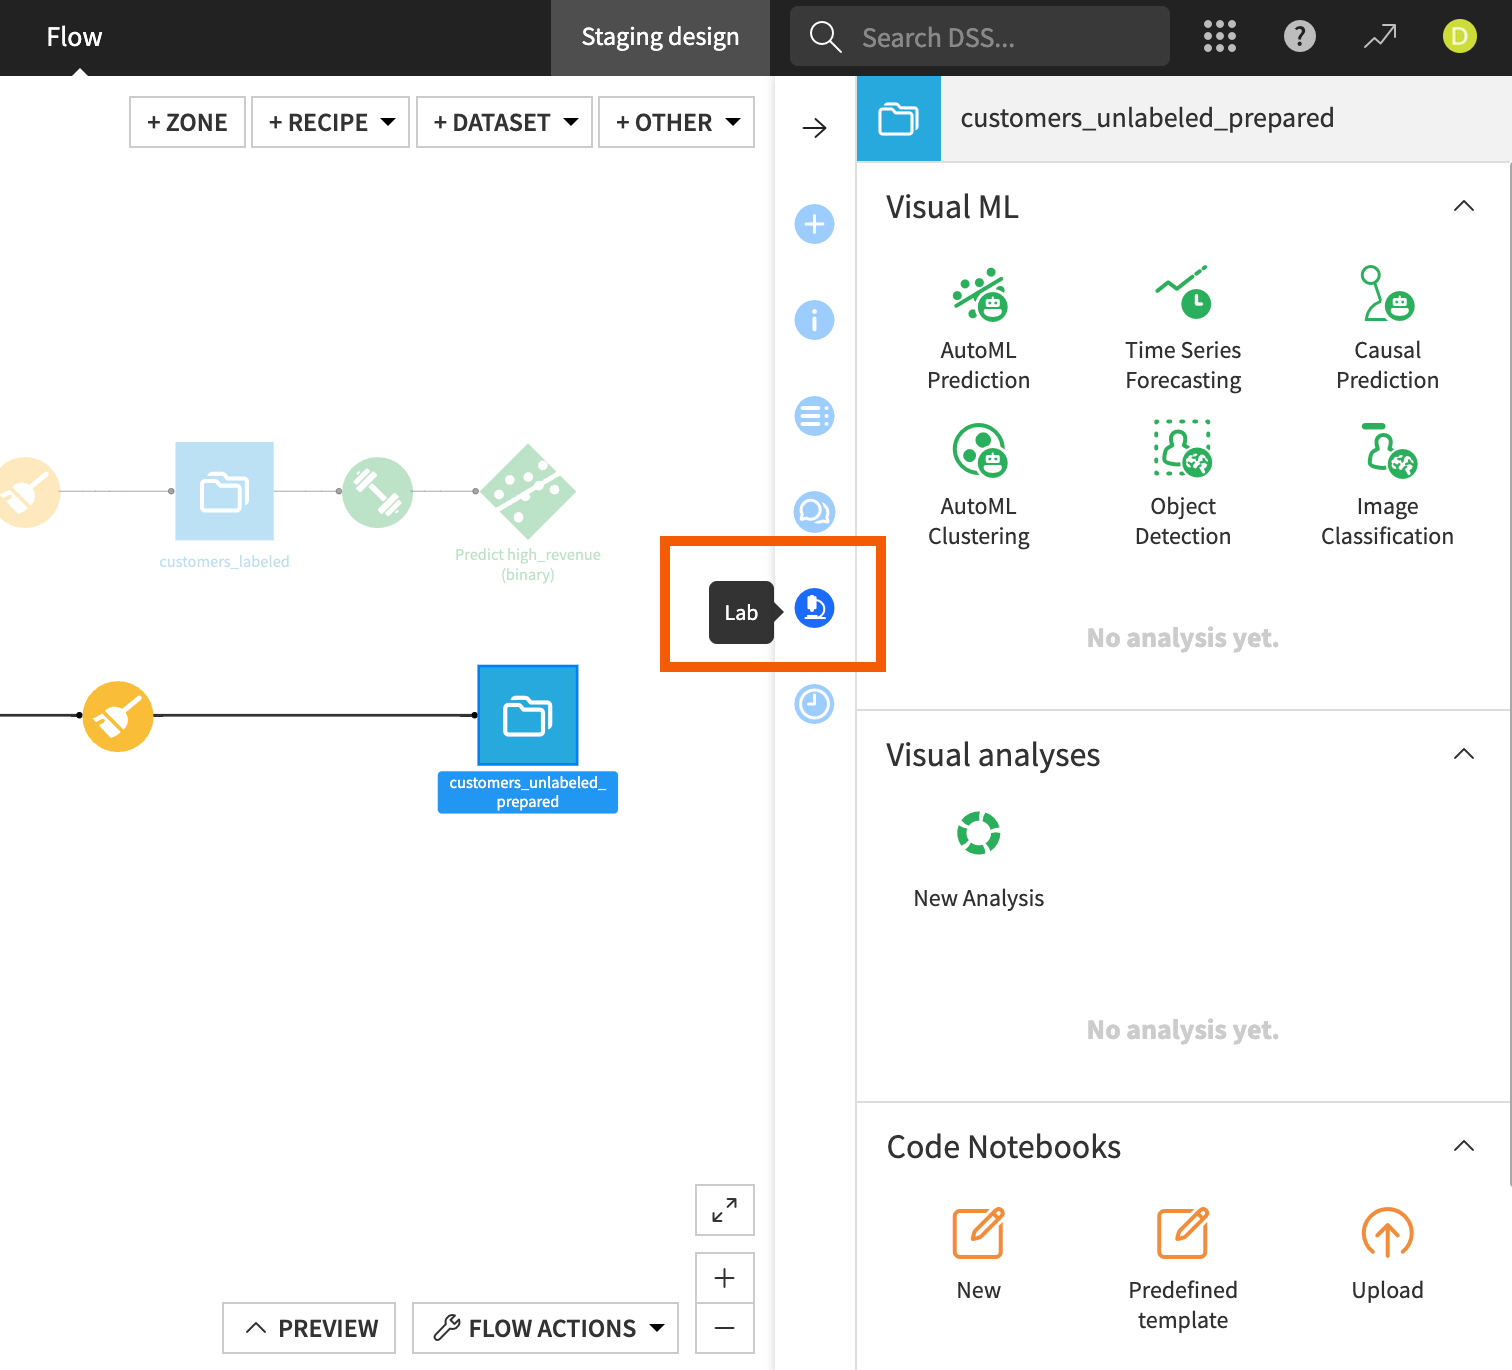Collapse the Visual analyses section
This screenshot has width=1512, height=1370.
click(1464, 754)
